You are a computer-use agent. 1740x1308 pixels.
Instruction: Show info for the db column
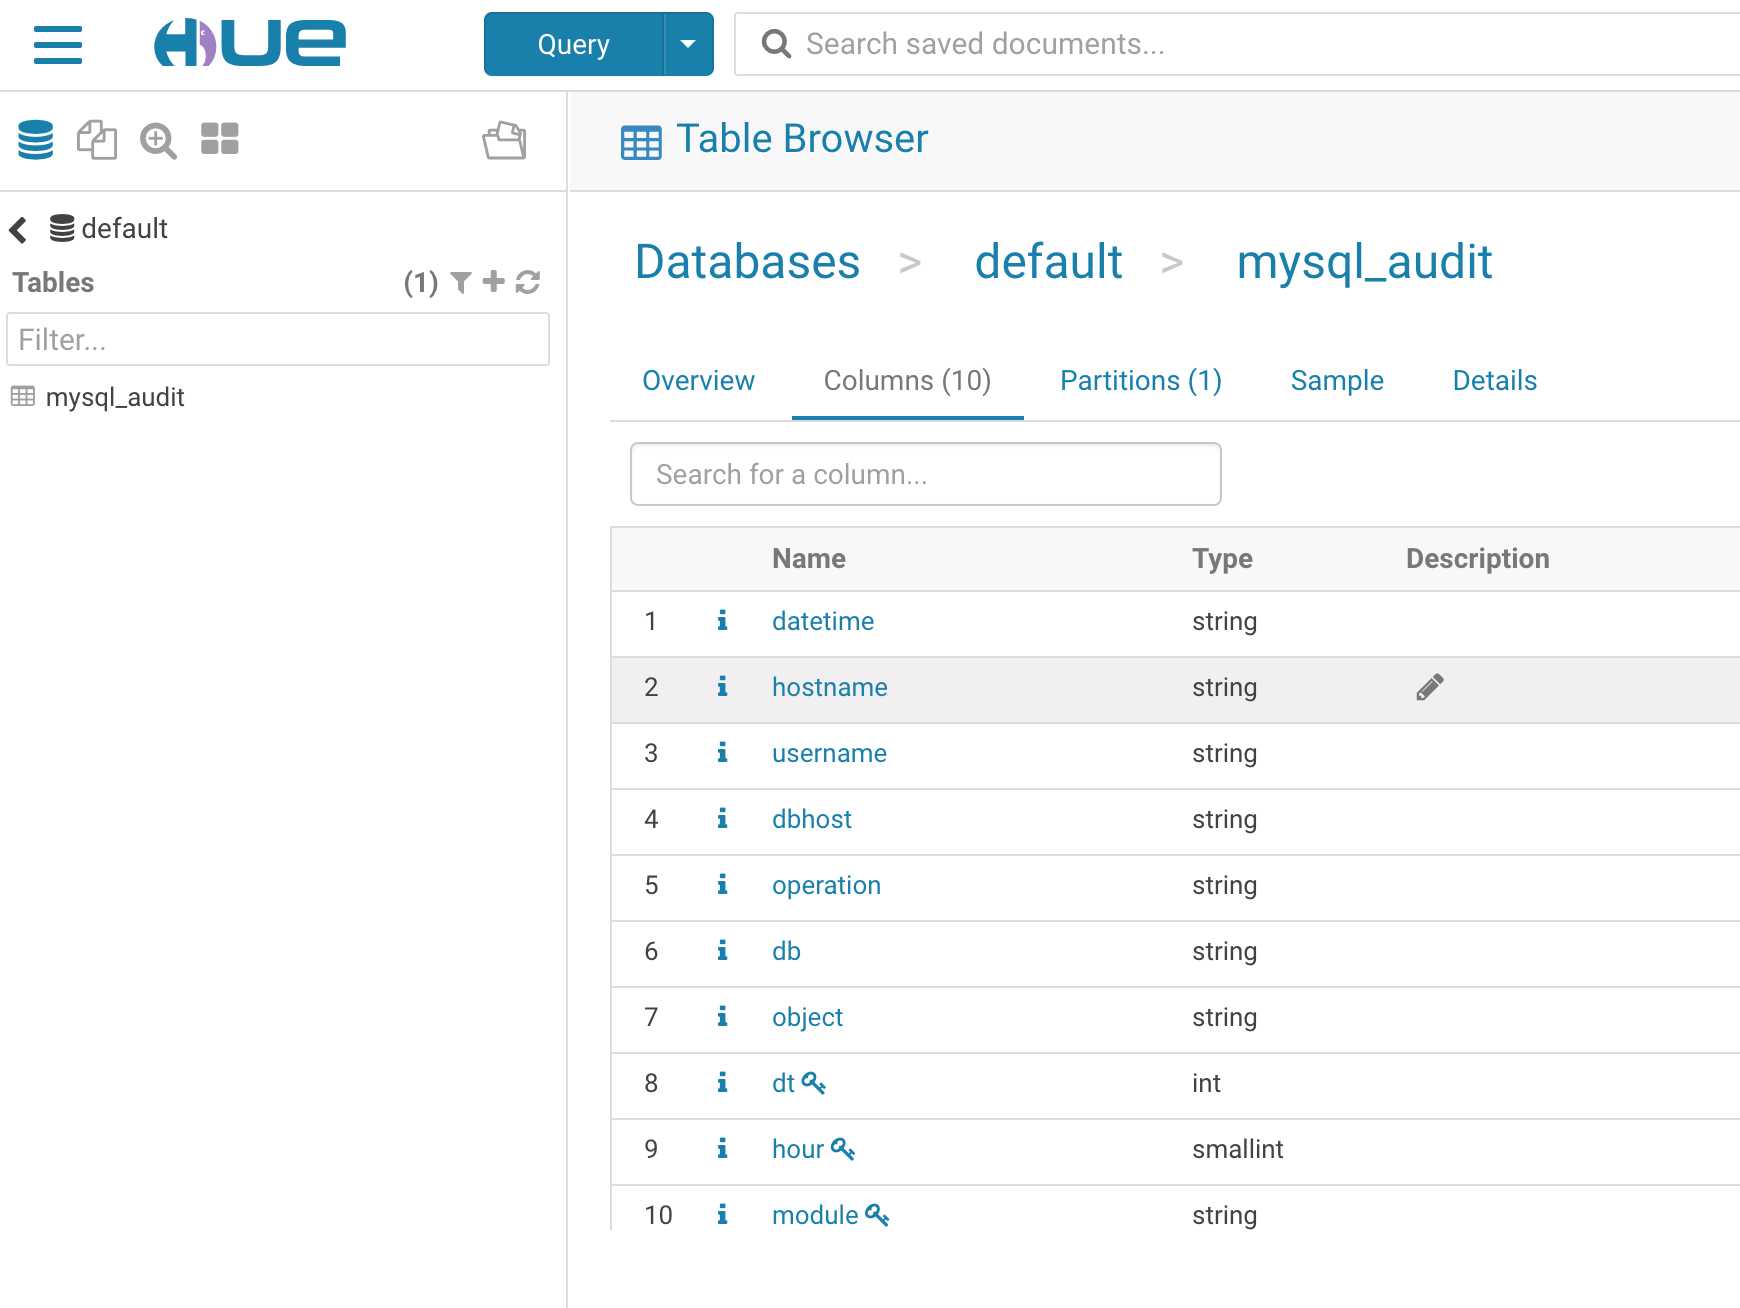coord(722,951)
